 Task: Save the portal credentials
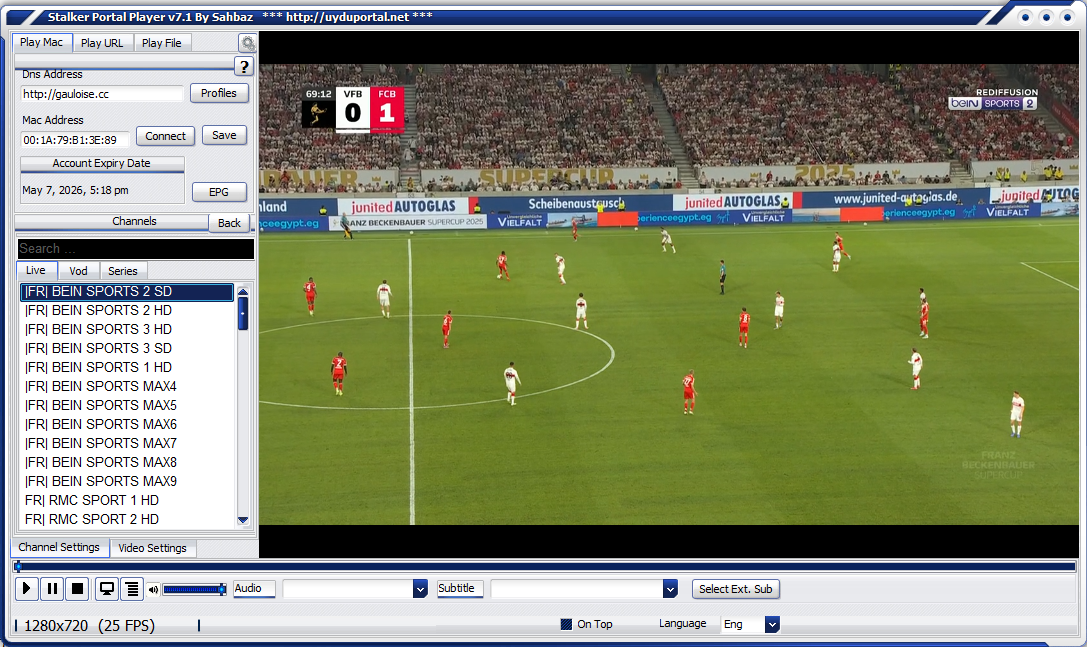pos(224,135)
